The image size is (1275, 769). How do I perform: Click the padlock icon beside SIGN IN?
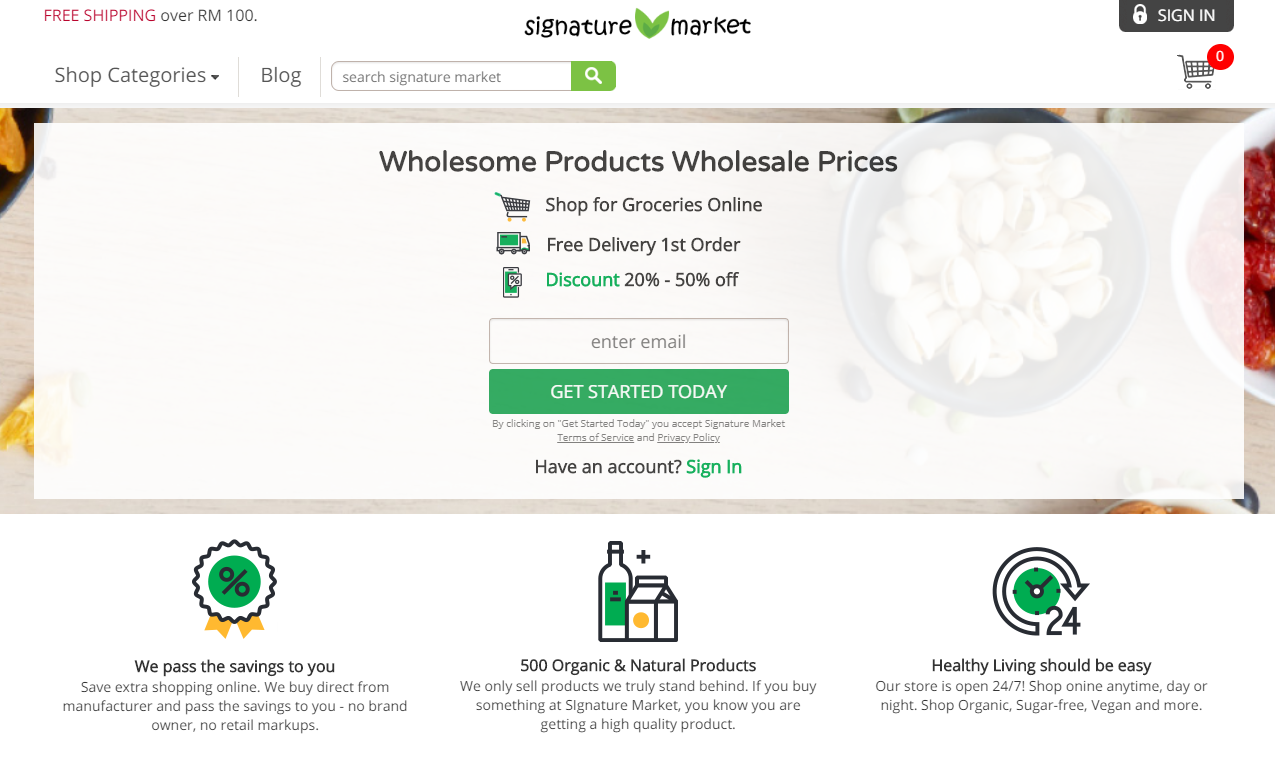(1140, 15)
